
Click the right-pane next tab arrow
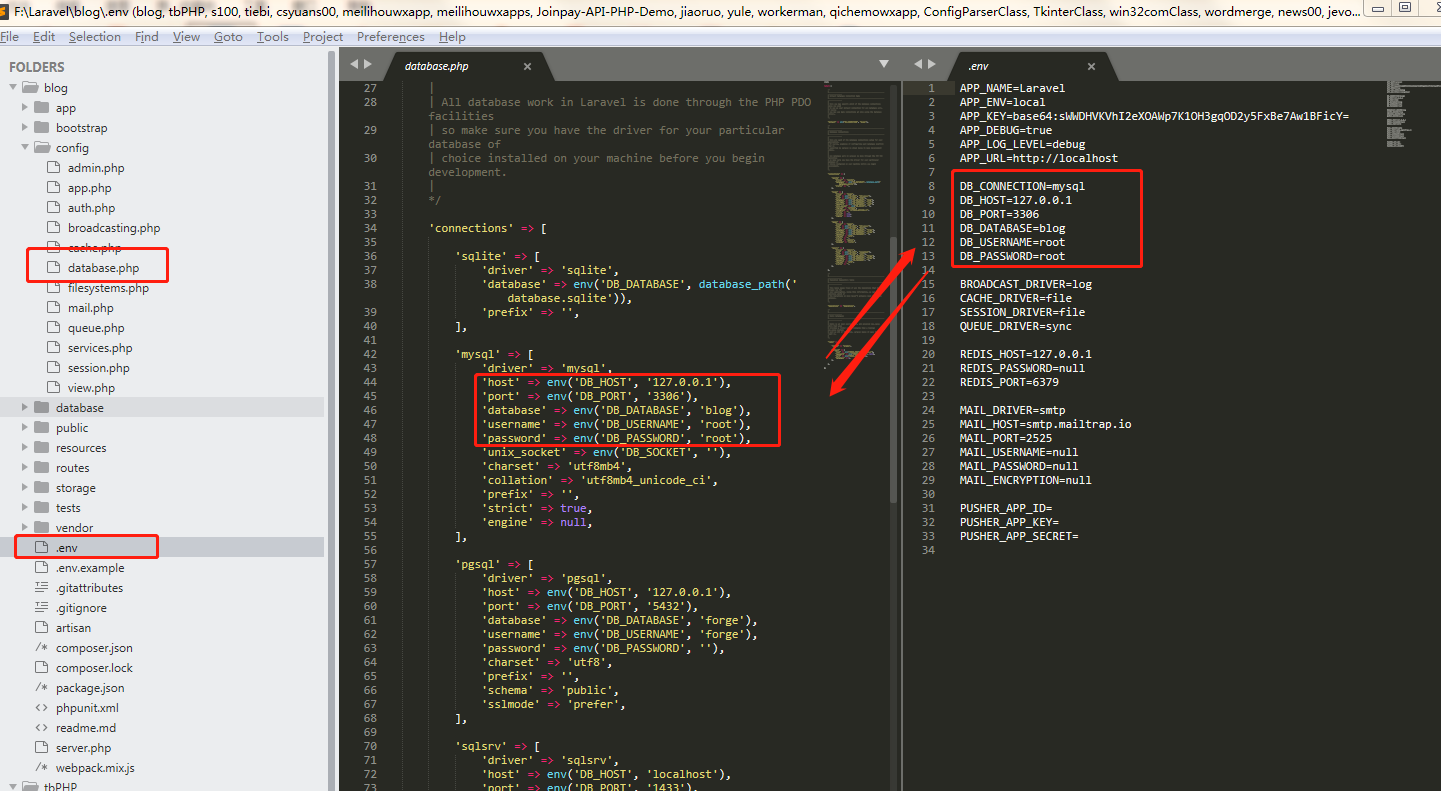(933, 64)
